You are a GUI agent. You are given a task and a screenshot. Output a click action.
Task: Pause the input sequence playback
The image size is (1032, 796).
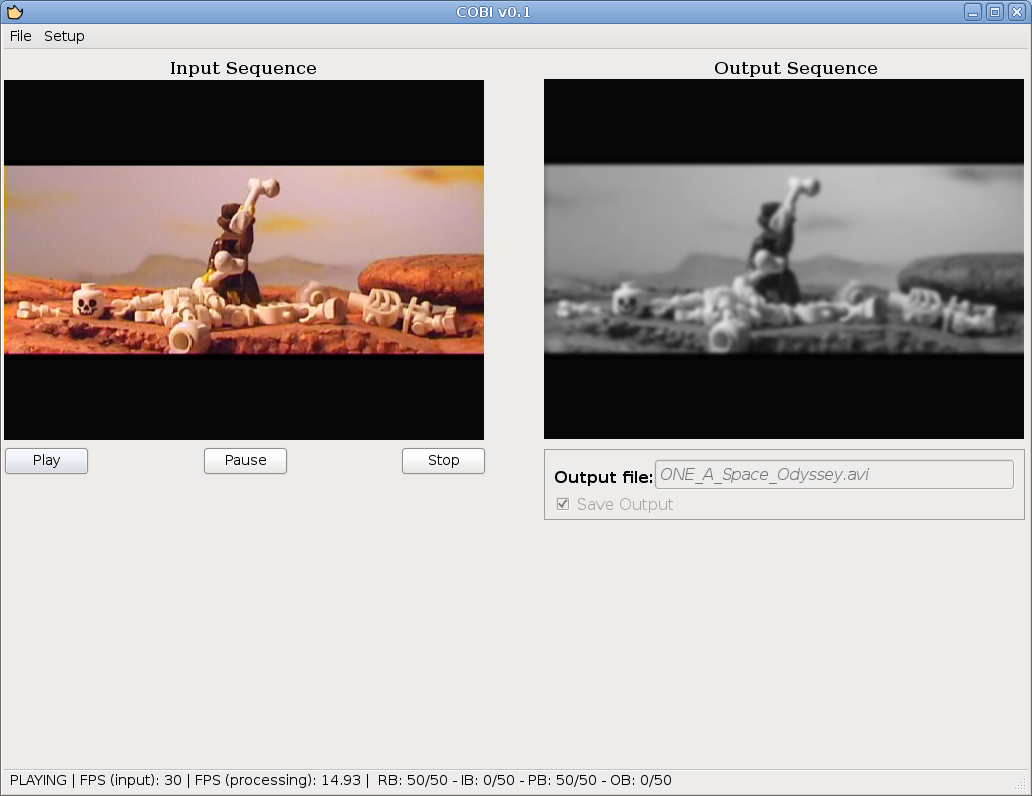[245, 460]
